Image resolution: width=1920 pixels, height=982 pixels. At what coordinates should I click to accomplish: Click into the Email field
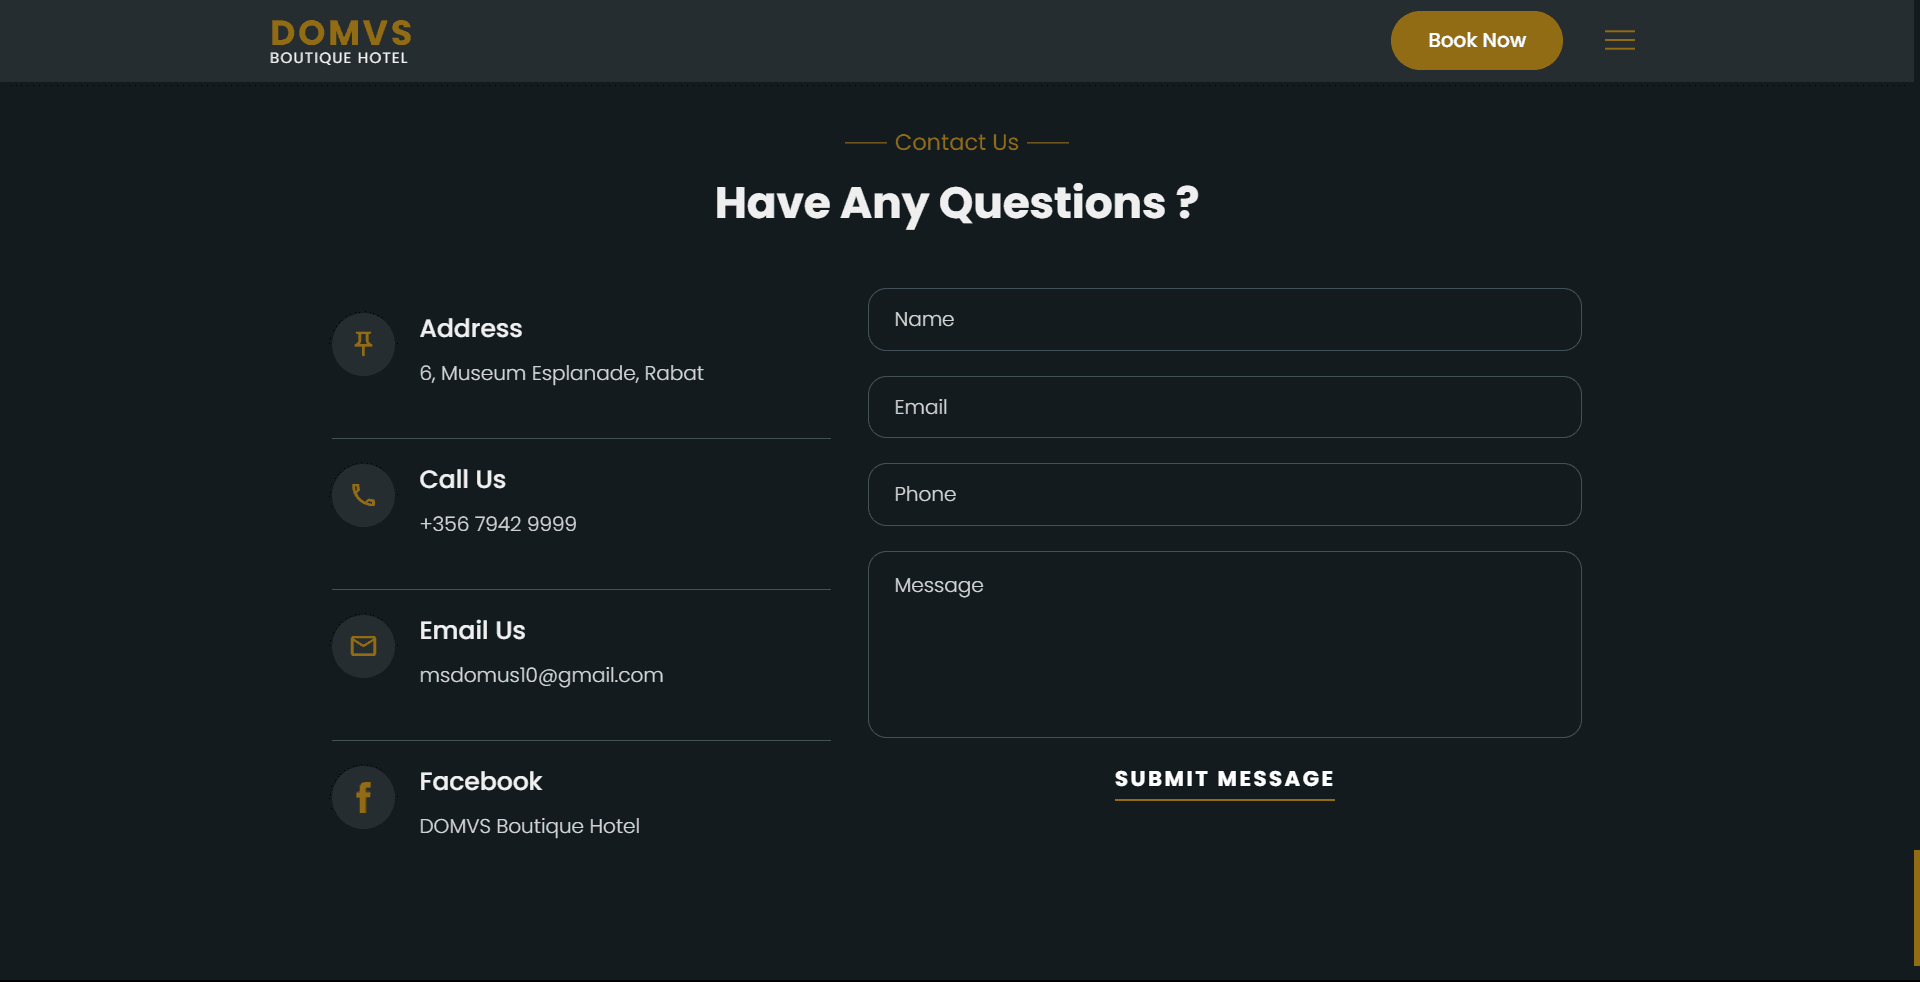click(1224, 407)
